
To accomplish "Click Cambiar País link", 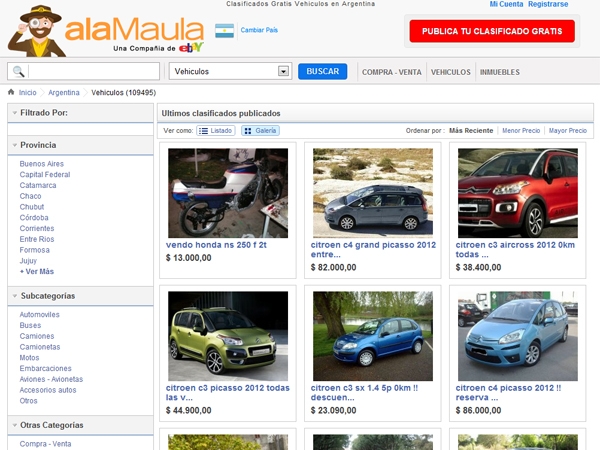I will pos(259,30).
